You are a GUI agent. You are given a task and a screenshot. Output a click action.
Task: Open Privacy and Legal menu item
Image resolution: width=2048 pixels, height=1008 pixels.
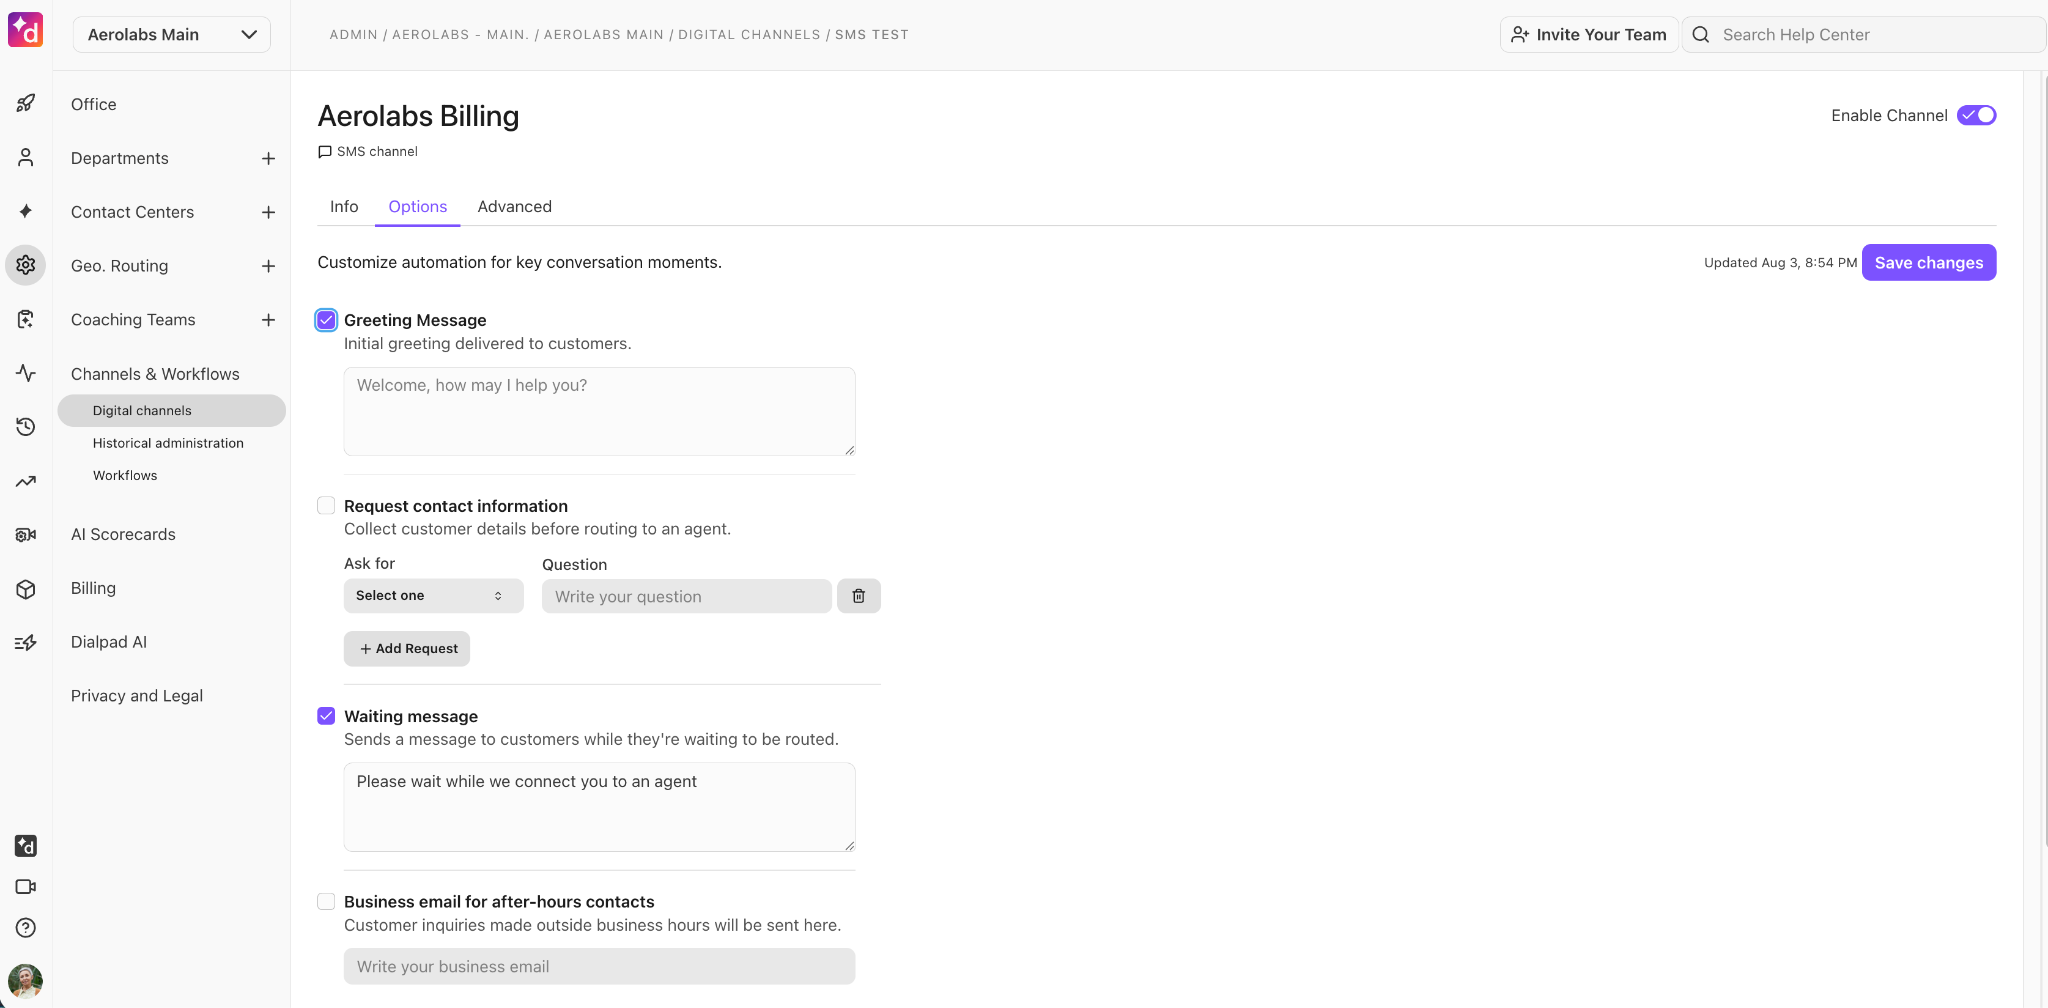pyautogui.click(x=137, y=697)
